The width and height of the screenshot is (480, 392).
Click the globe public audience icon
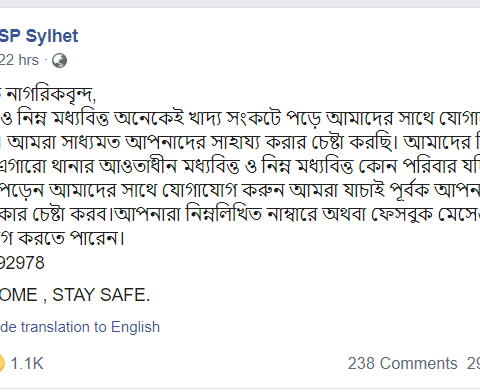pyautogui.click(x=60, y=61)
